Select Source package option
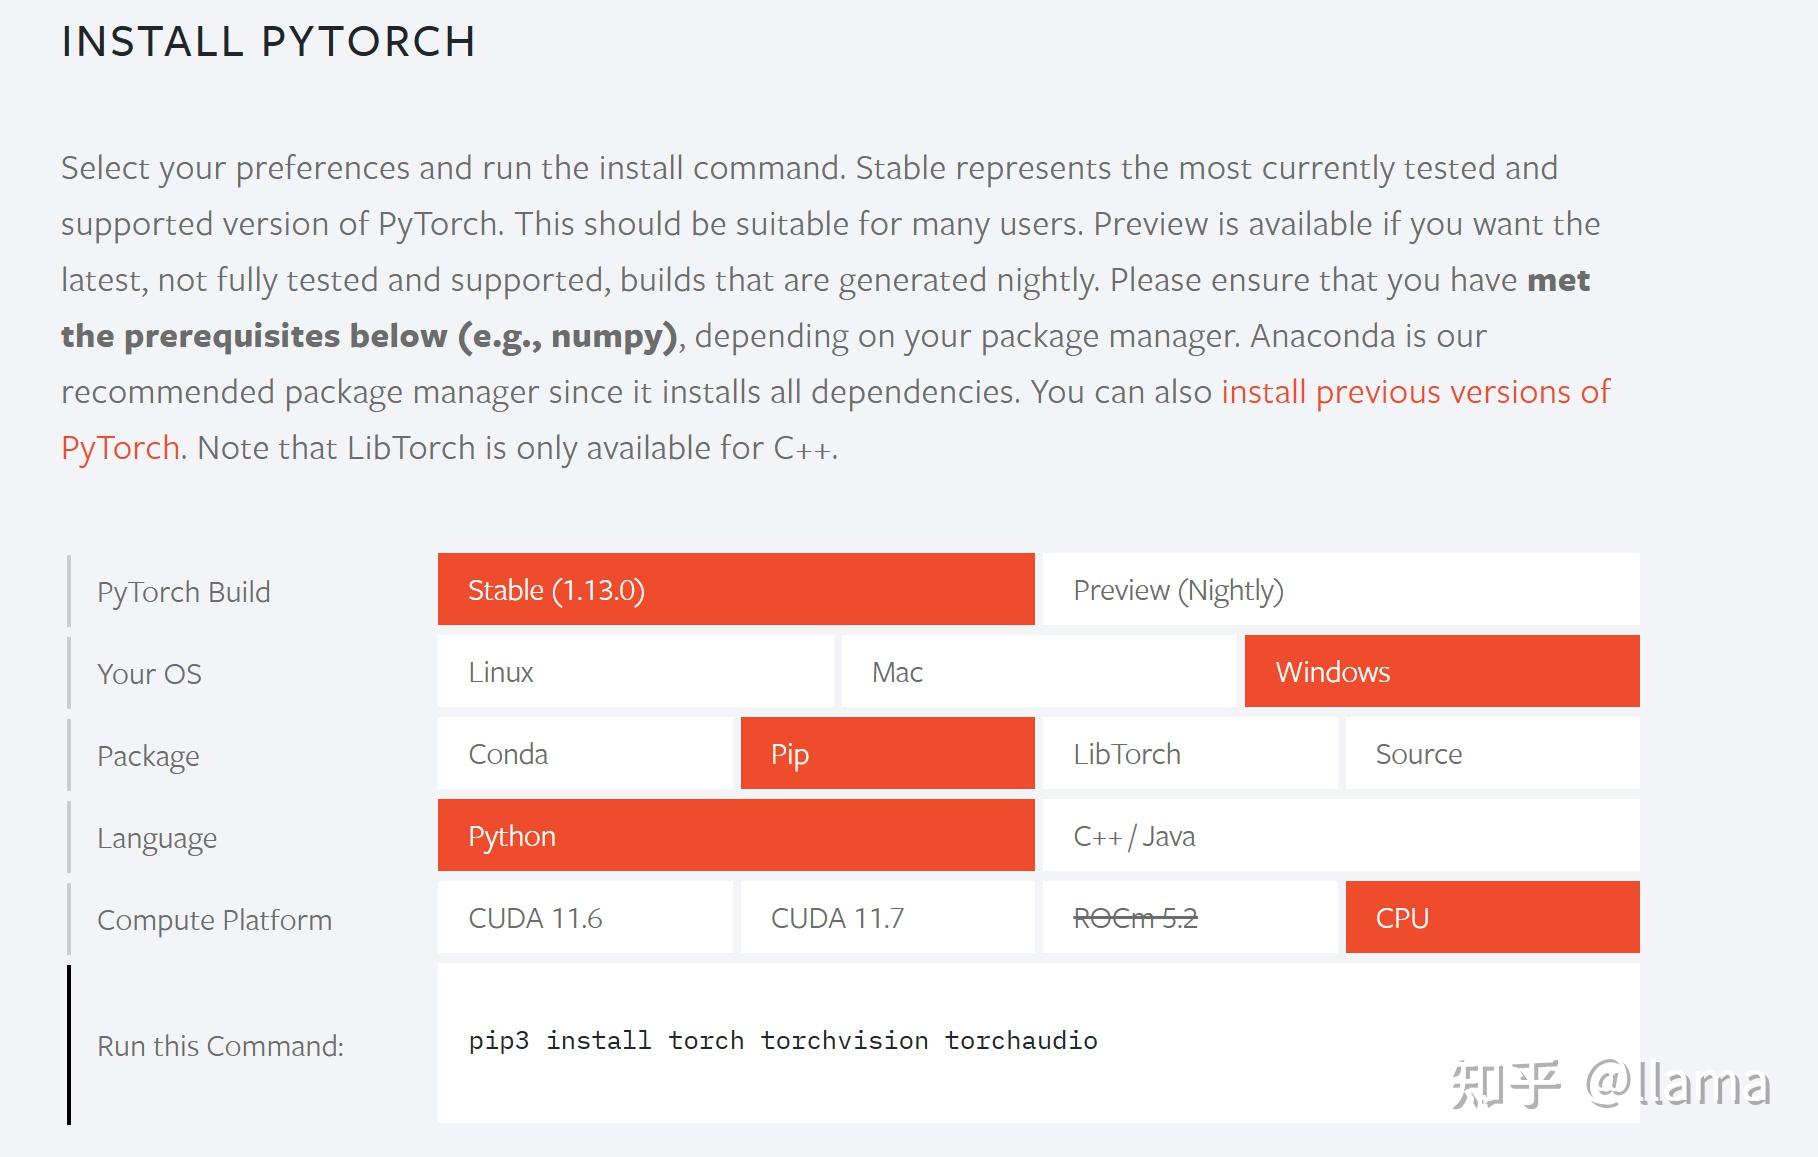 [1492, 754]
